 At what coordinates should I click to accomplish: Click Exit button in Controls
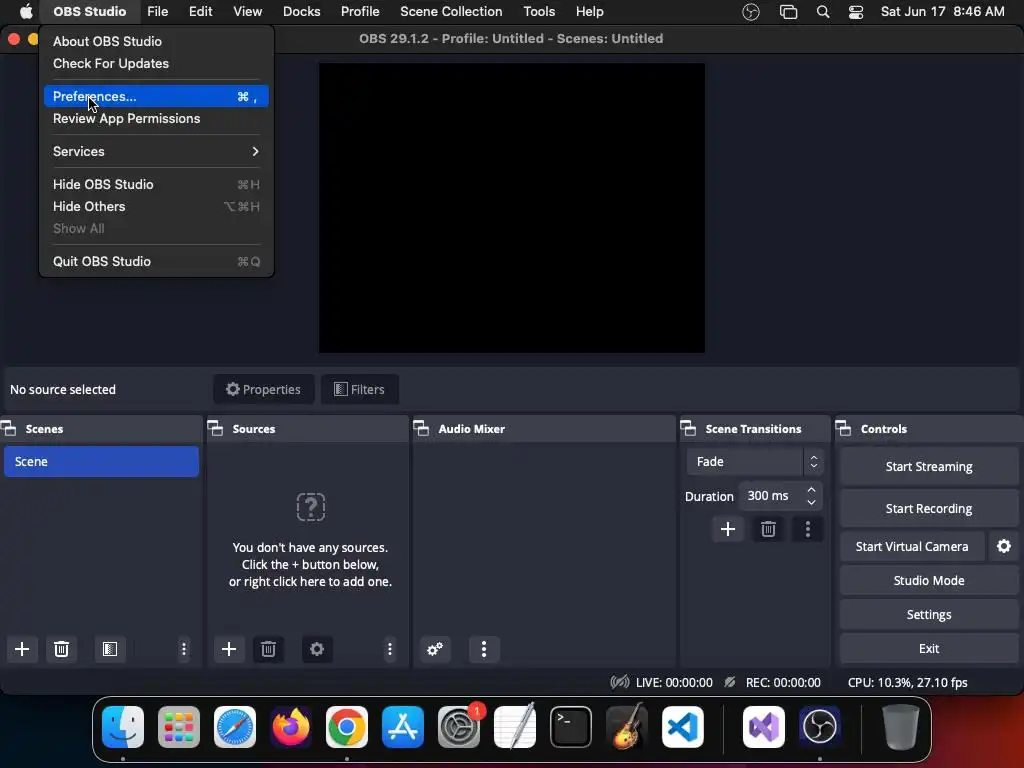coord(929,648)
